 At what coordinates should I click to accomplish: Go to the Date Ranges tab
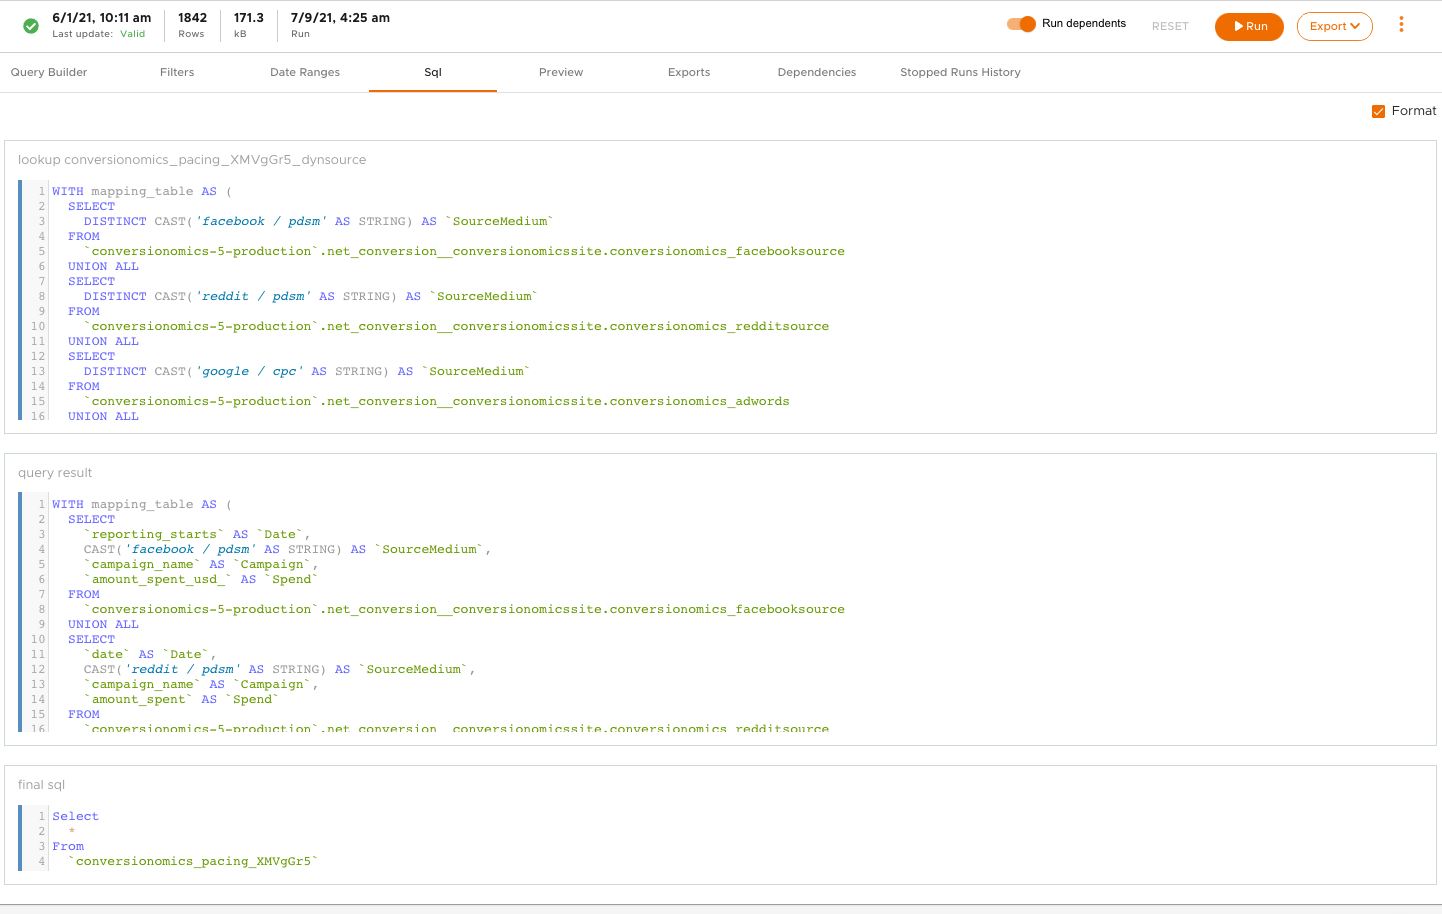(x=305, y=72)
